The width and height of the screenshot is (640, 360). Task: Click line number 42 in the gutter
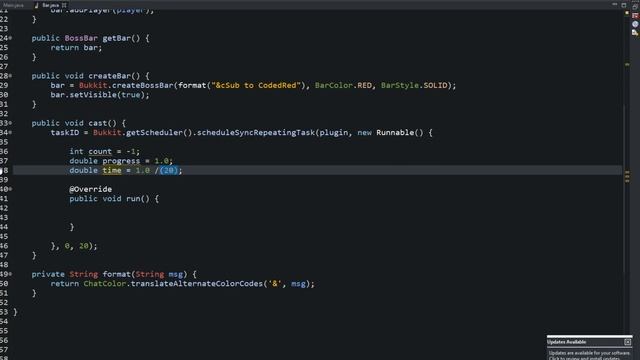pyautogui.click(x=4, y=208)
